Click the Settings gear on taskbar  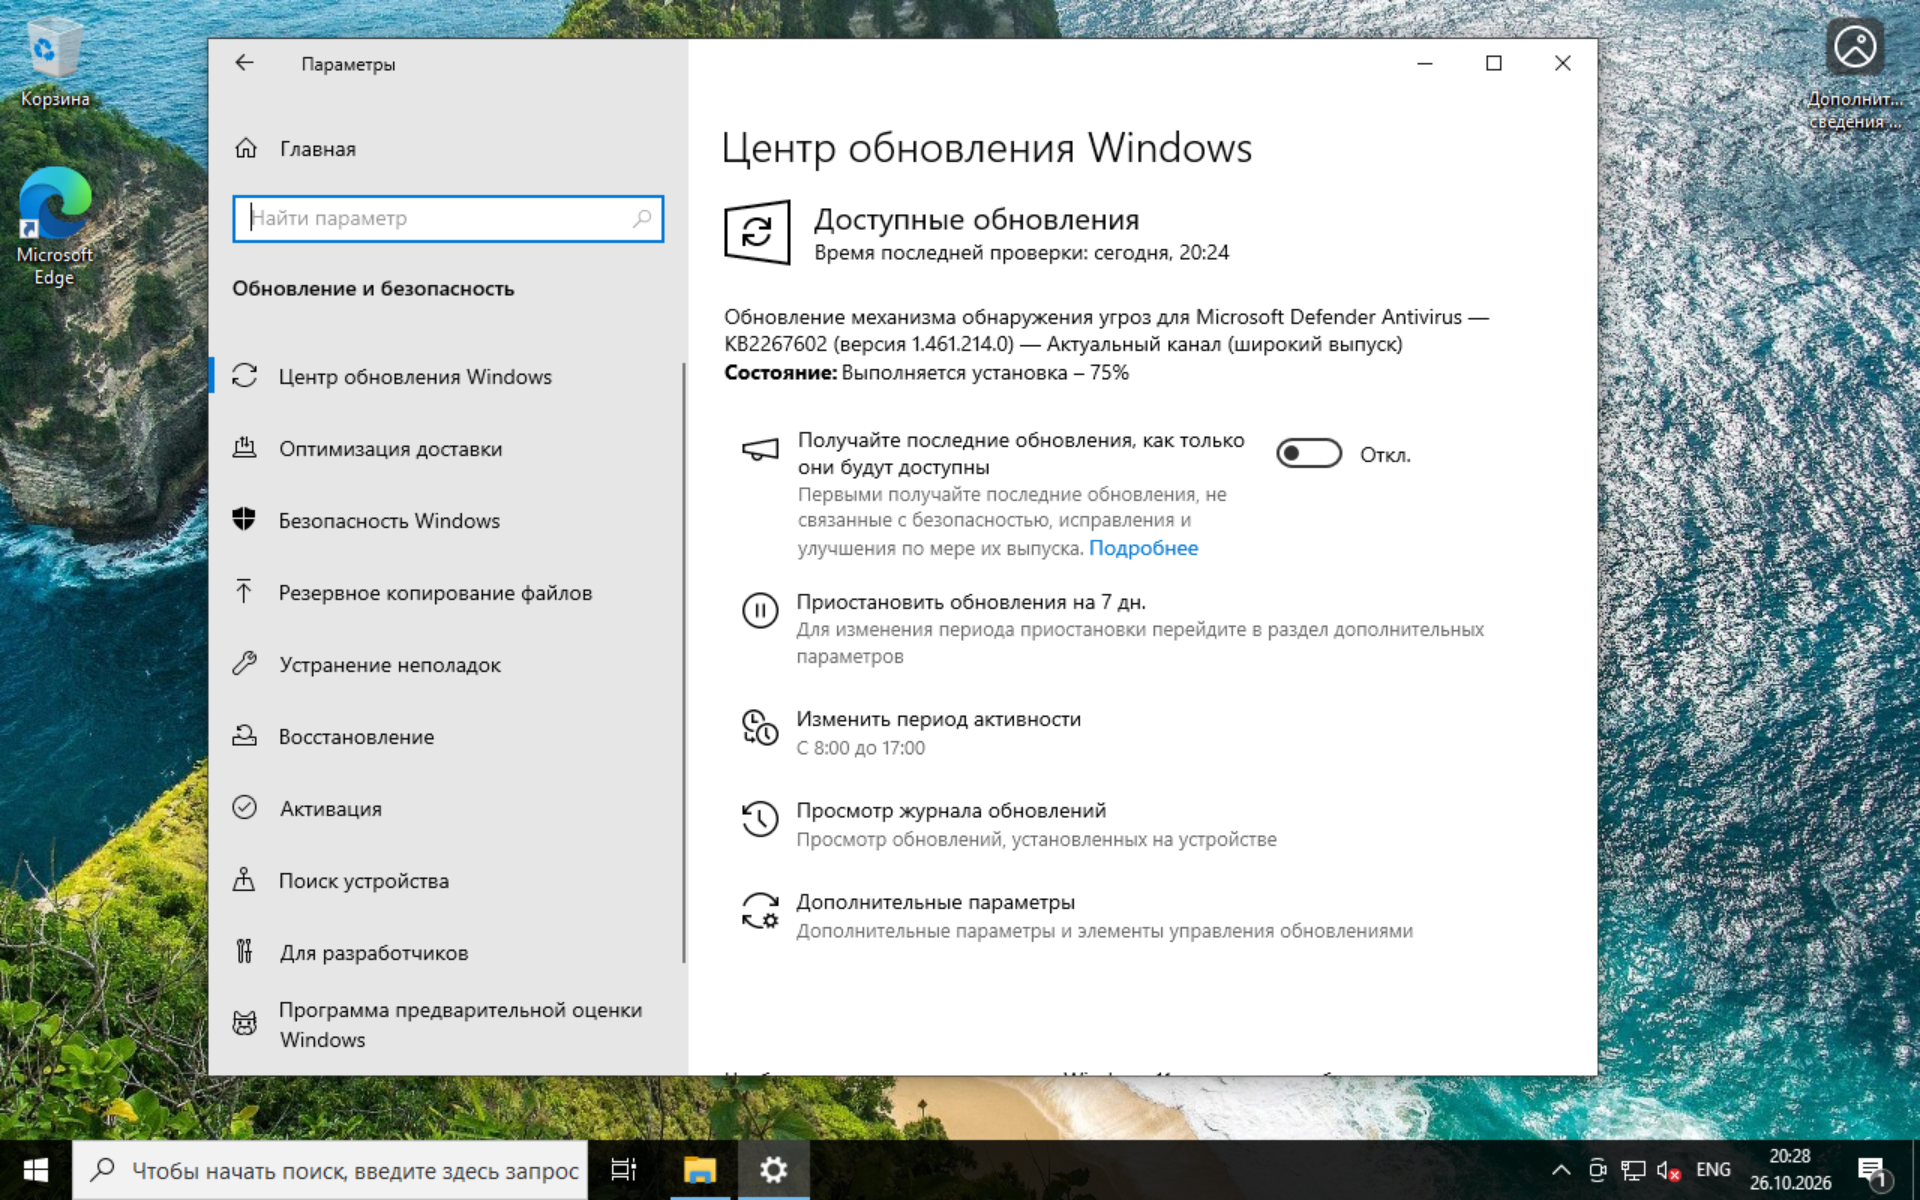773,1170
